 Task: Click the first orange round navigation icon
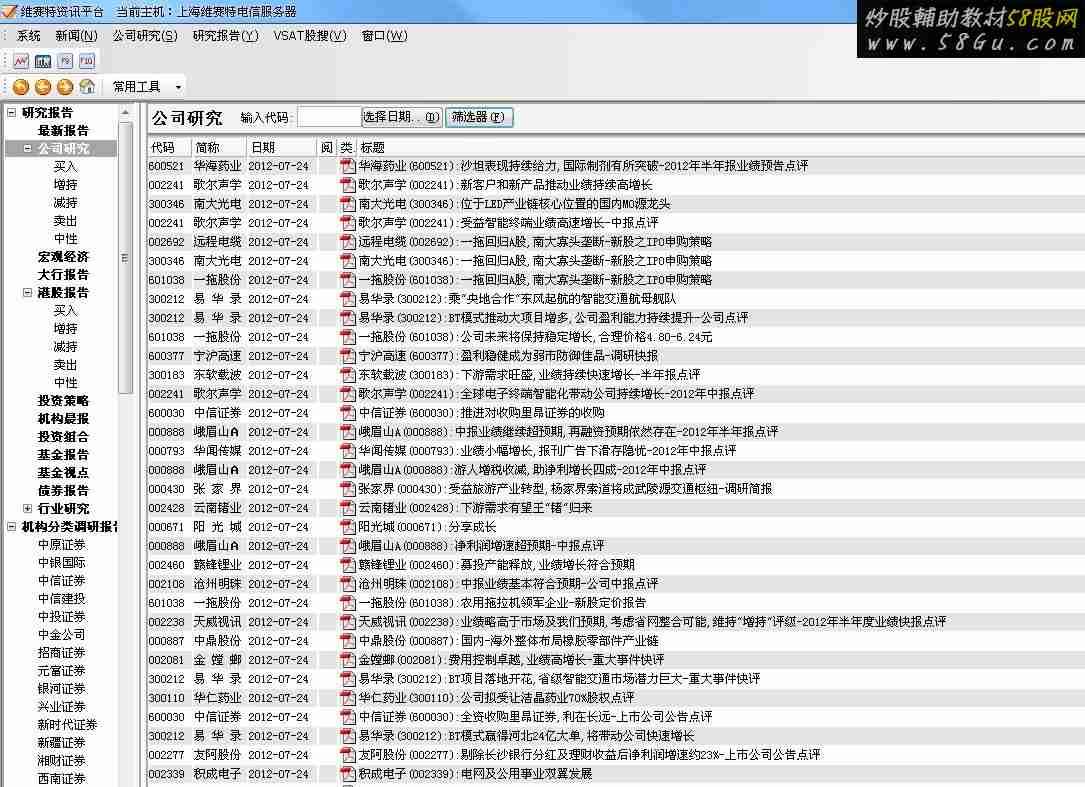[x=21, y=87]
